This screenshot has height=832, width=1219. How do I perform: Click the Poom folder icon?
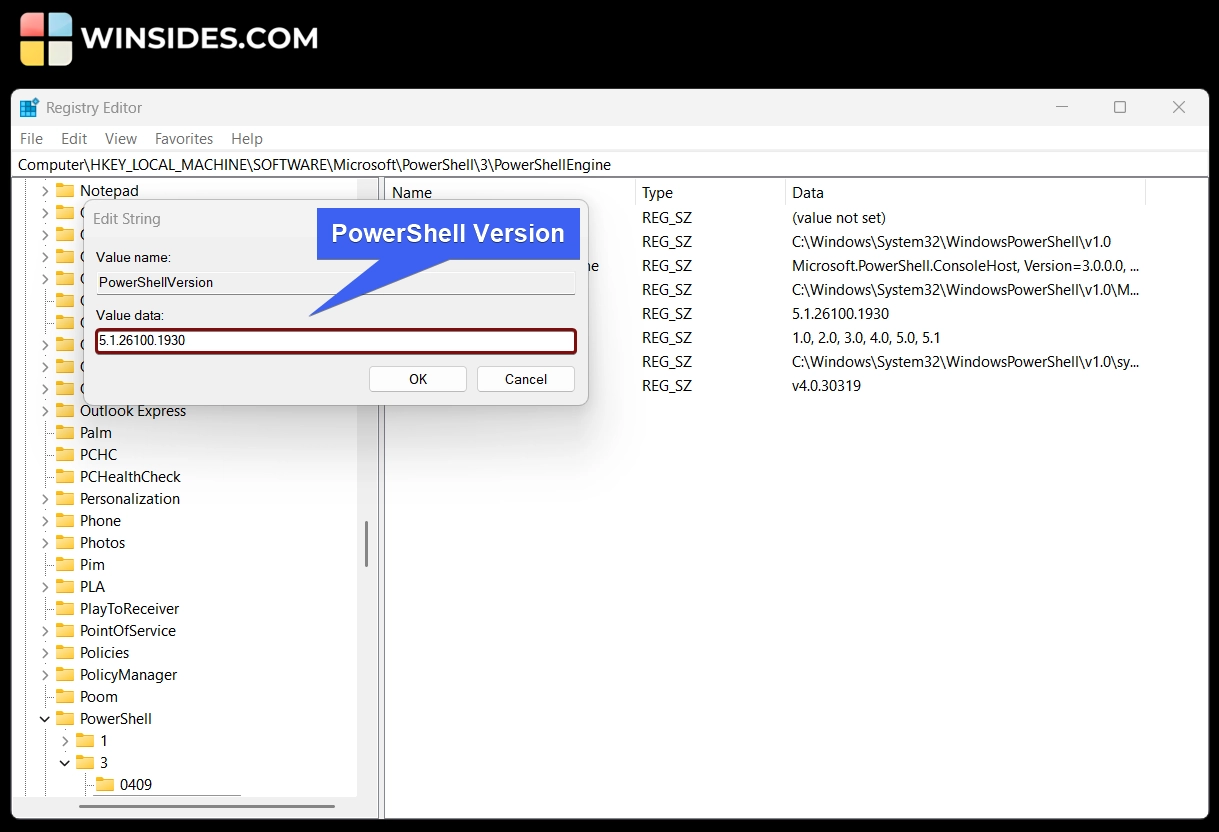point(65,697)
